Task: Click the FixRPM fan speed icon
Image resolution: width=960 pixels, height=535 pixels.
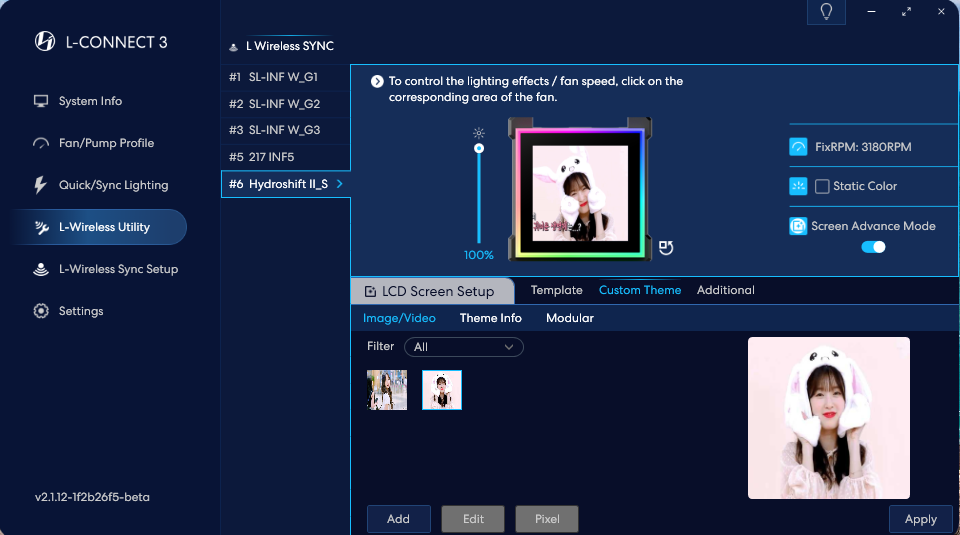Action: [798, 147]
